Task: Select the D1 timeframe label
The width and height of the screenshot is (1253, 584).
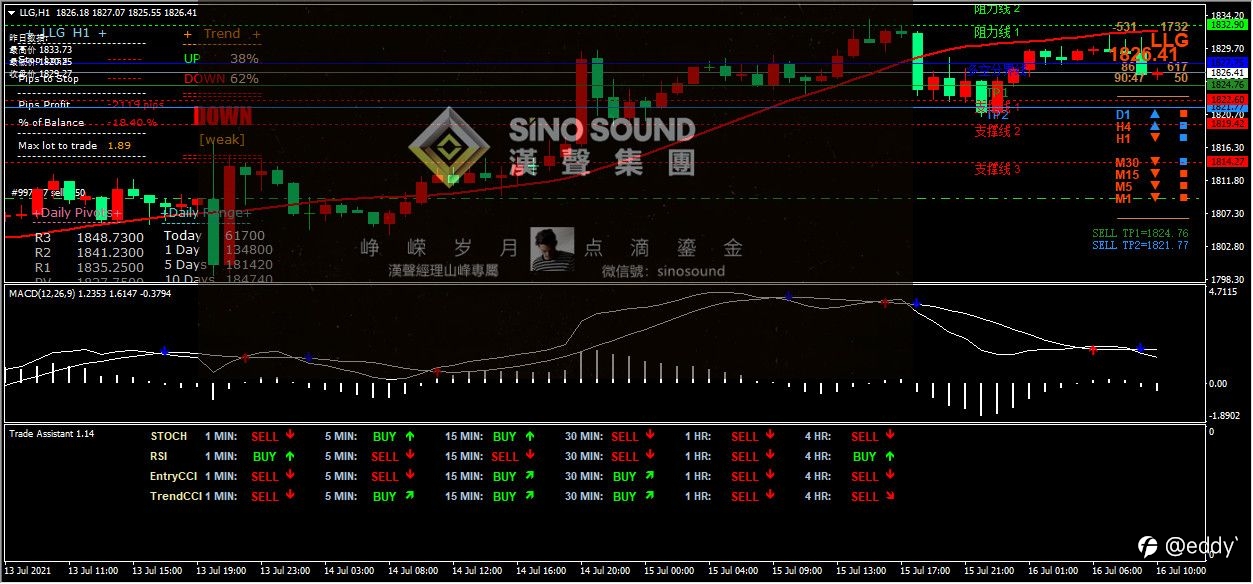Action: pos(1123,115)
